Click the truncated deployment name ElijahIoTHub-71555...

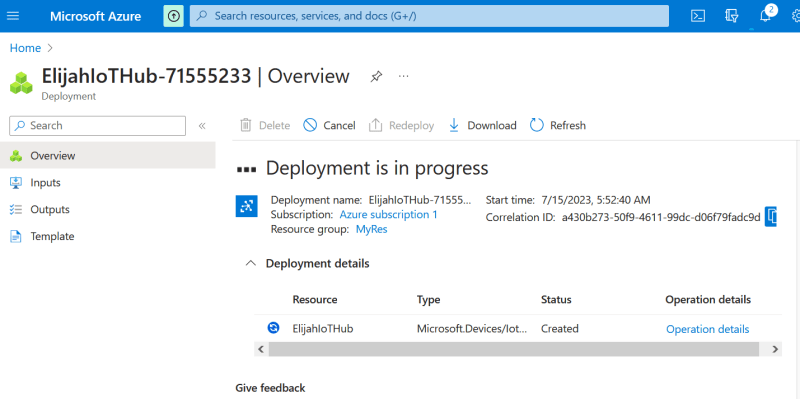[420, 201]
